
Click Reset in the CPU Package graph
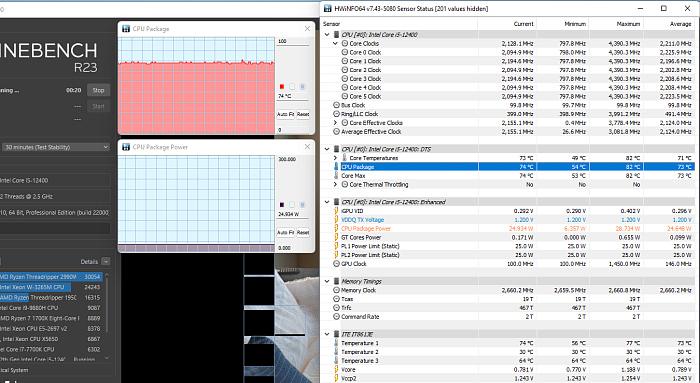[x=303, y=114]
